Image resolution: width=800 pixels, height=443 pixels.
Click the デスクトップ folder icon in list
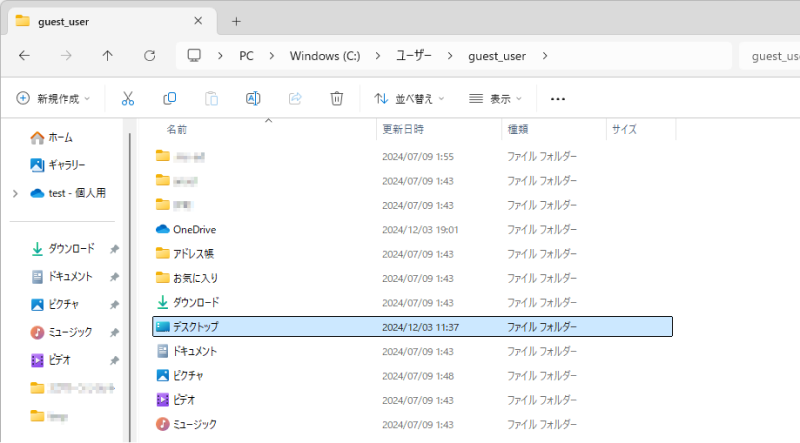coord(162,327)
